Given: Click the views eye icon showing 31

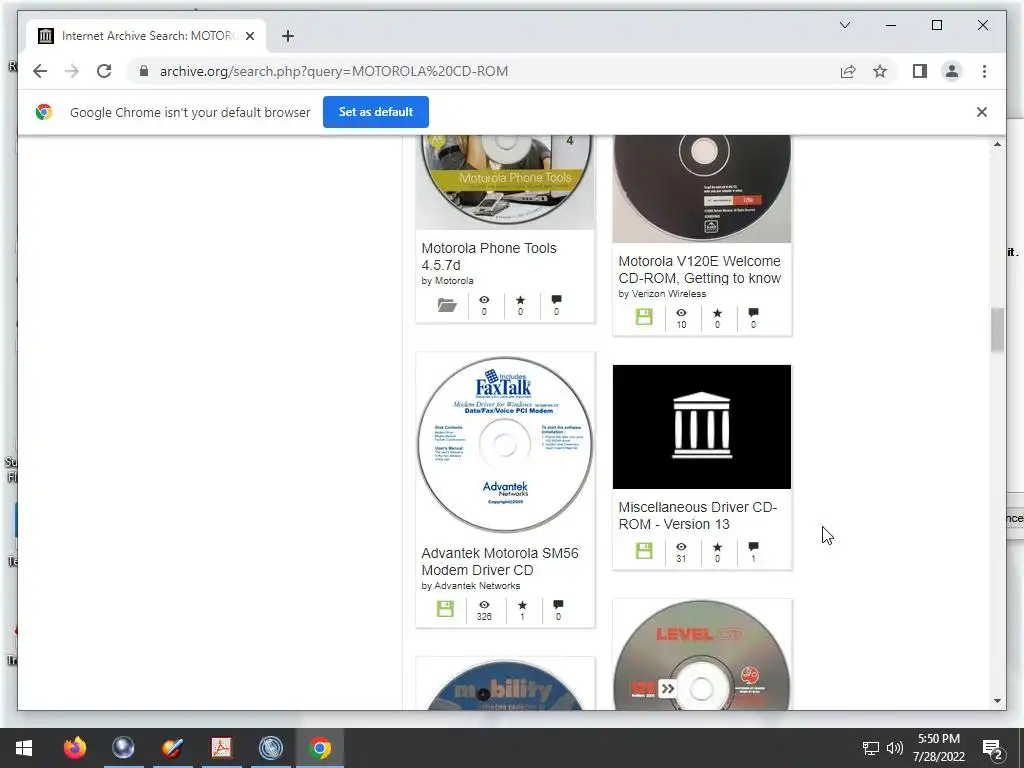Looking at the screenshot, I should pyautogui.click(x=681, y=547).
